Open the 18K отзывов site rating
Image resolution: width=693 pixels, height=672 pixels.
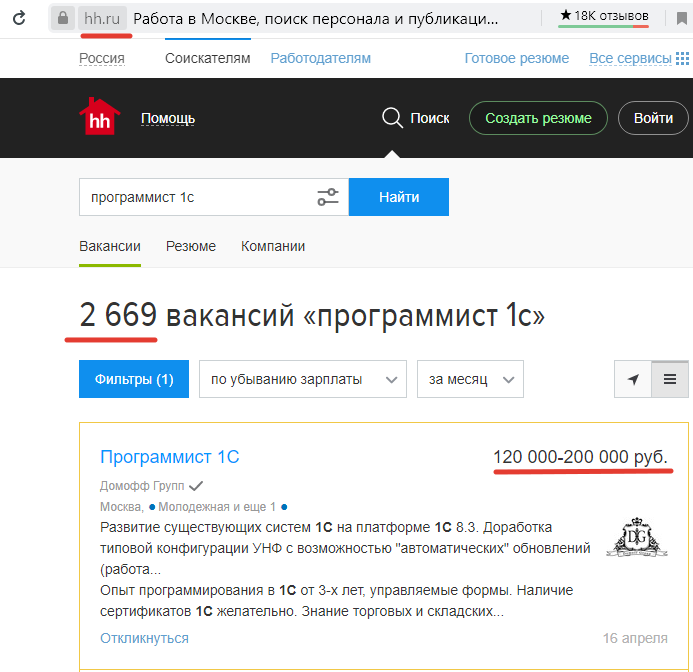[x=604, y=16]
